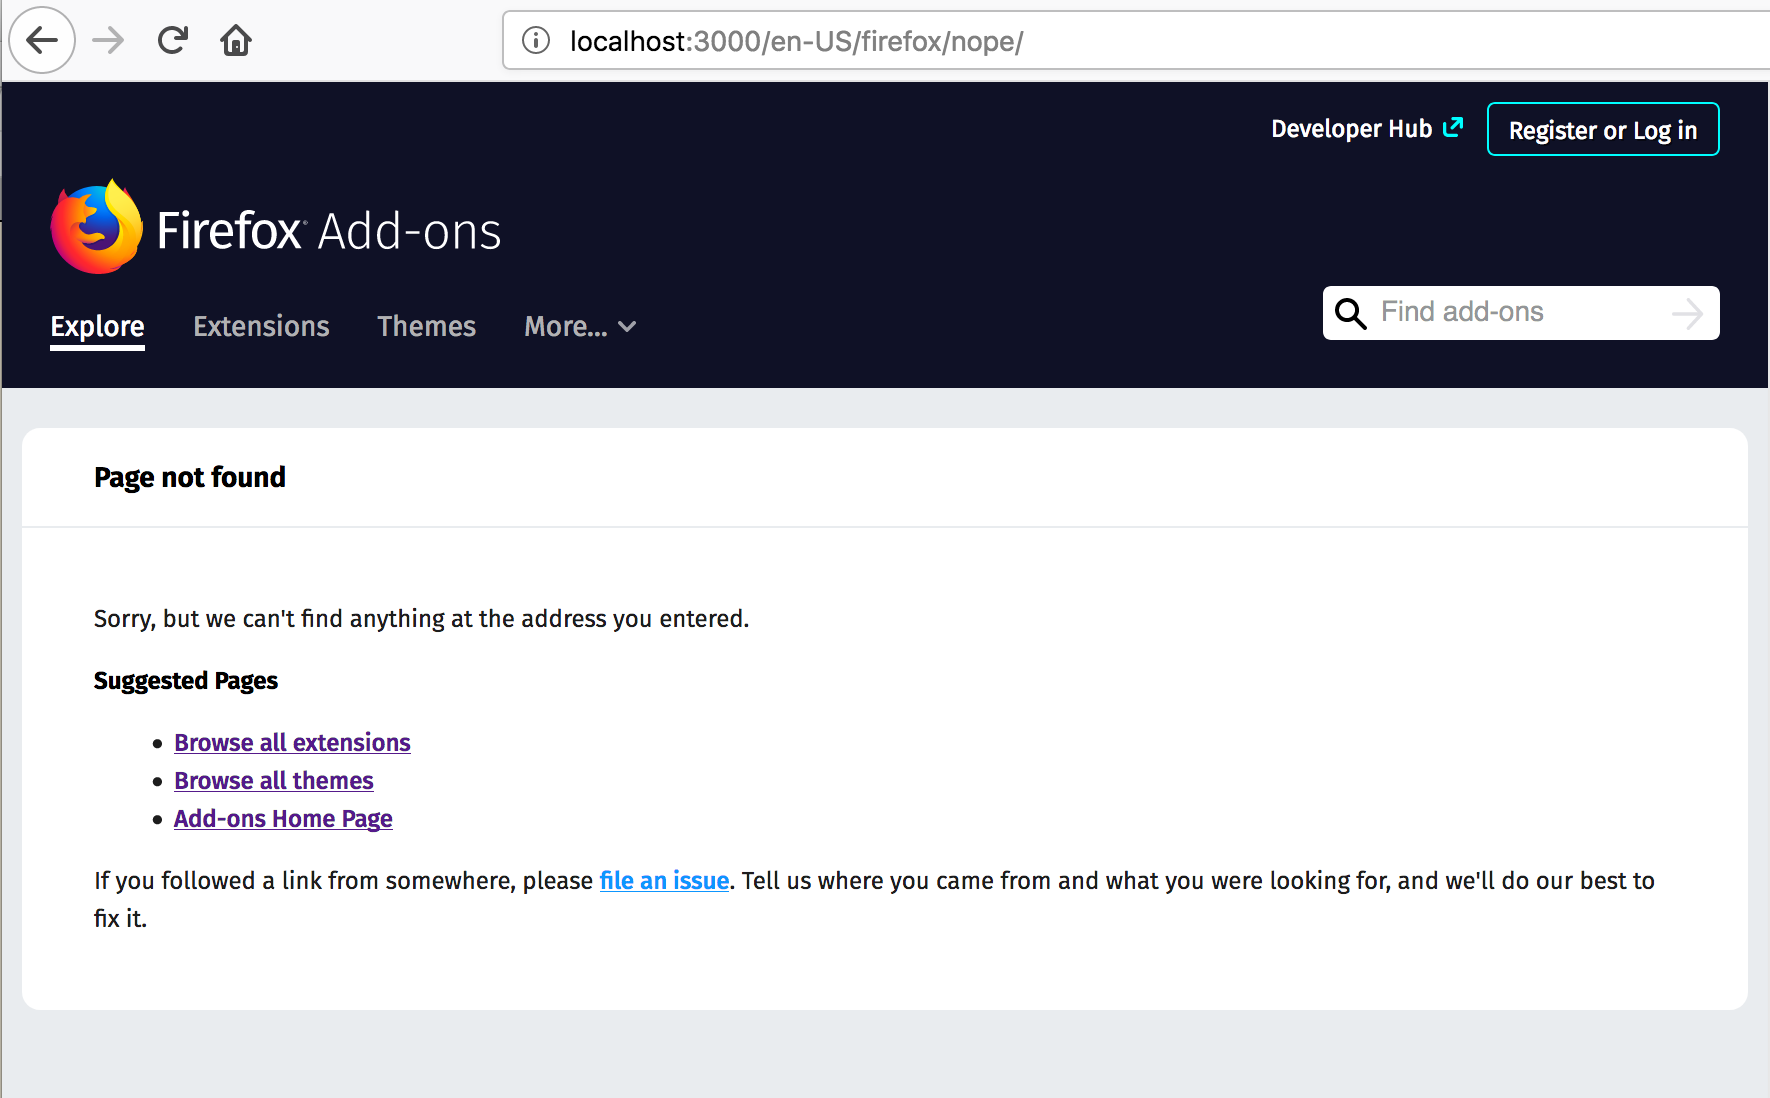The height and width of the screenshot is (1098, 1770).
Task: Follow the file an issue link
Action: pyautogui.click(x=664, y=881)
